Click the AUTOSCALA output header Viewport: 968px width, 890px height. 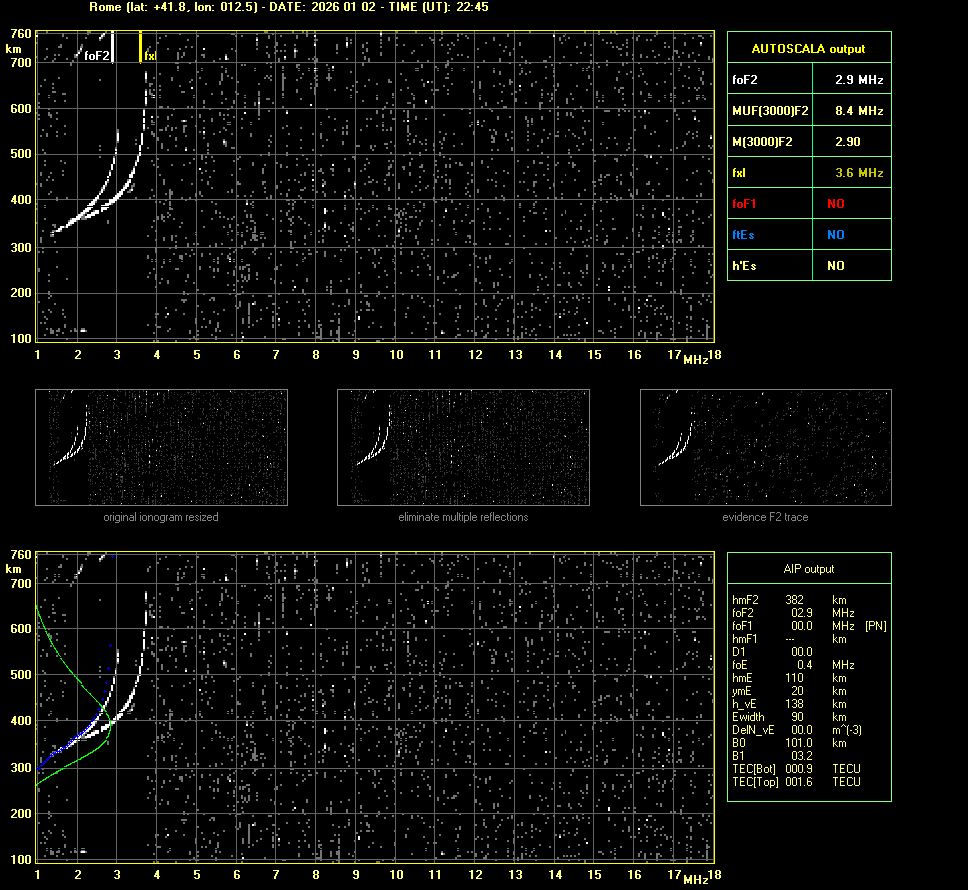point(808,48)
